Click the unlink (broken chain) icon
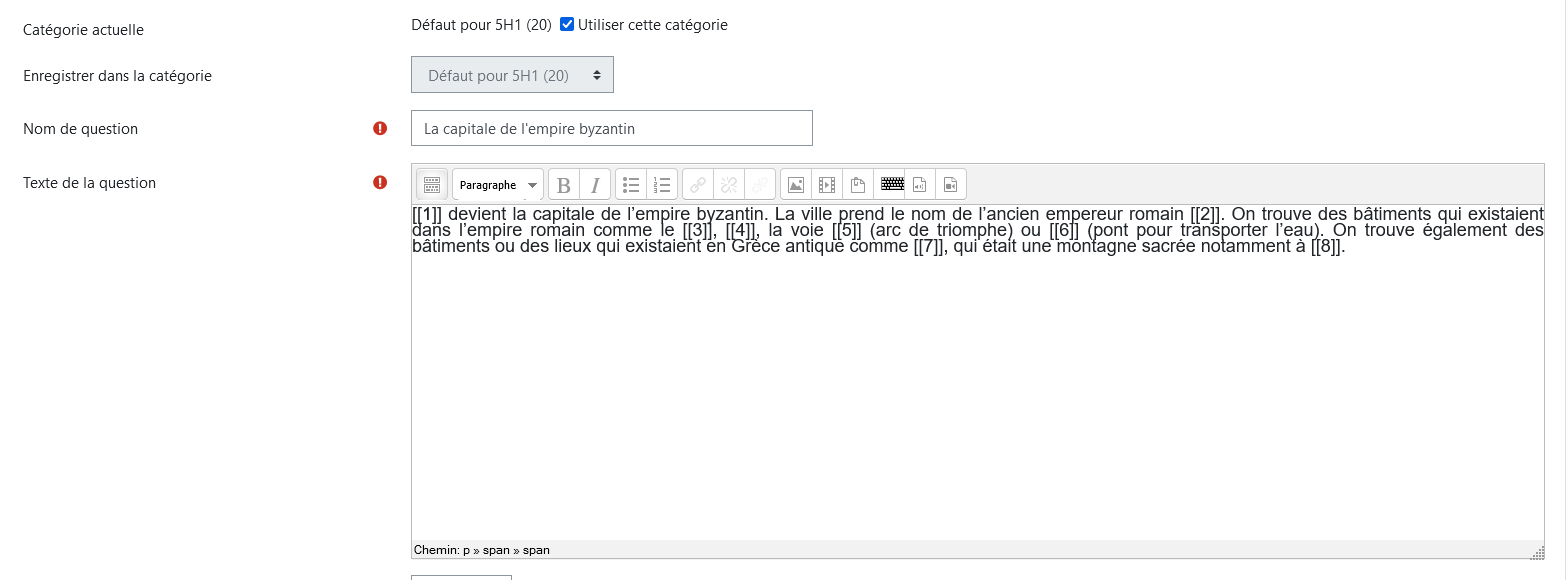Viewport: 1568px width, 580px height. (729, 184)
